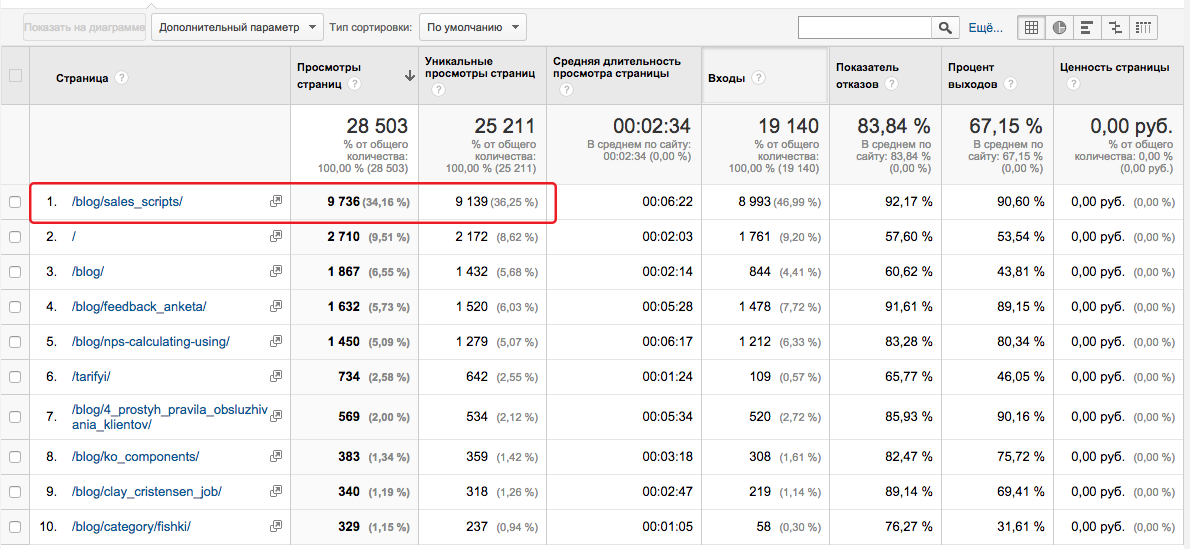This screenshot has width=1190, height=549.
Task: Tick the checkbox for /tarifyi/ row
Action: coord(14,377)
